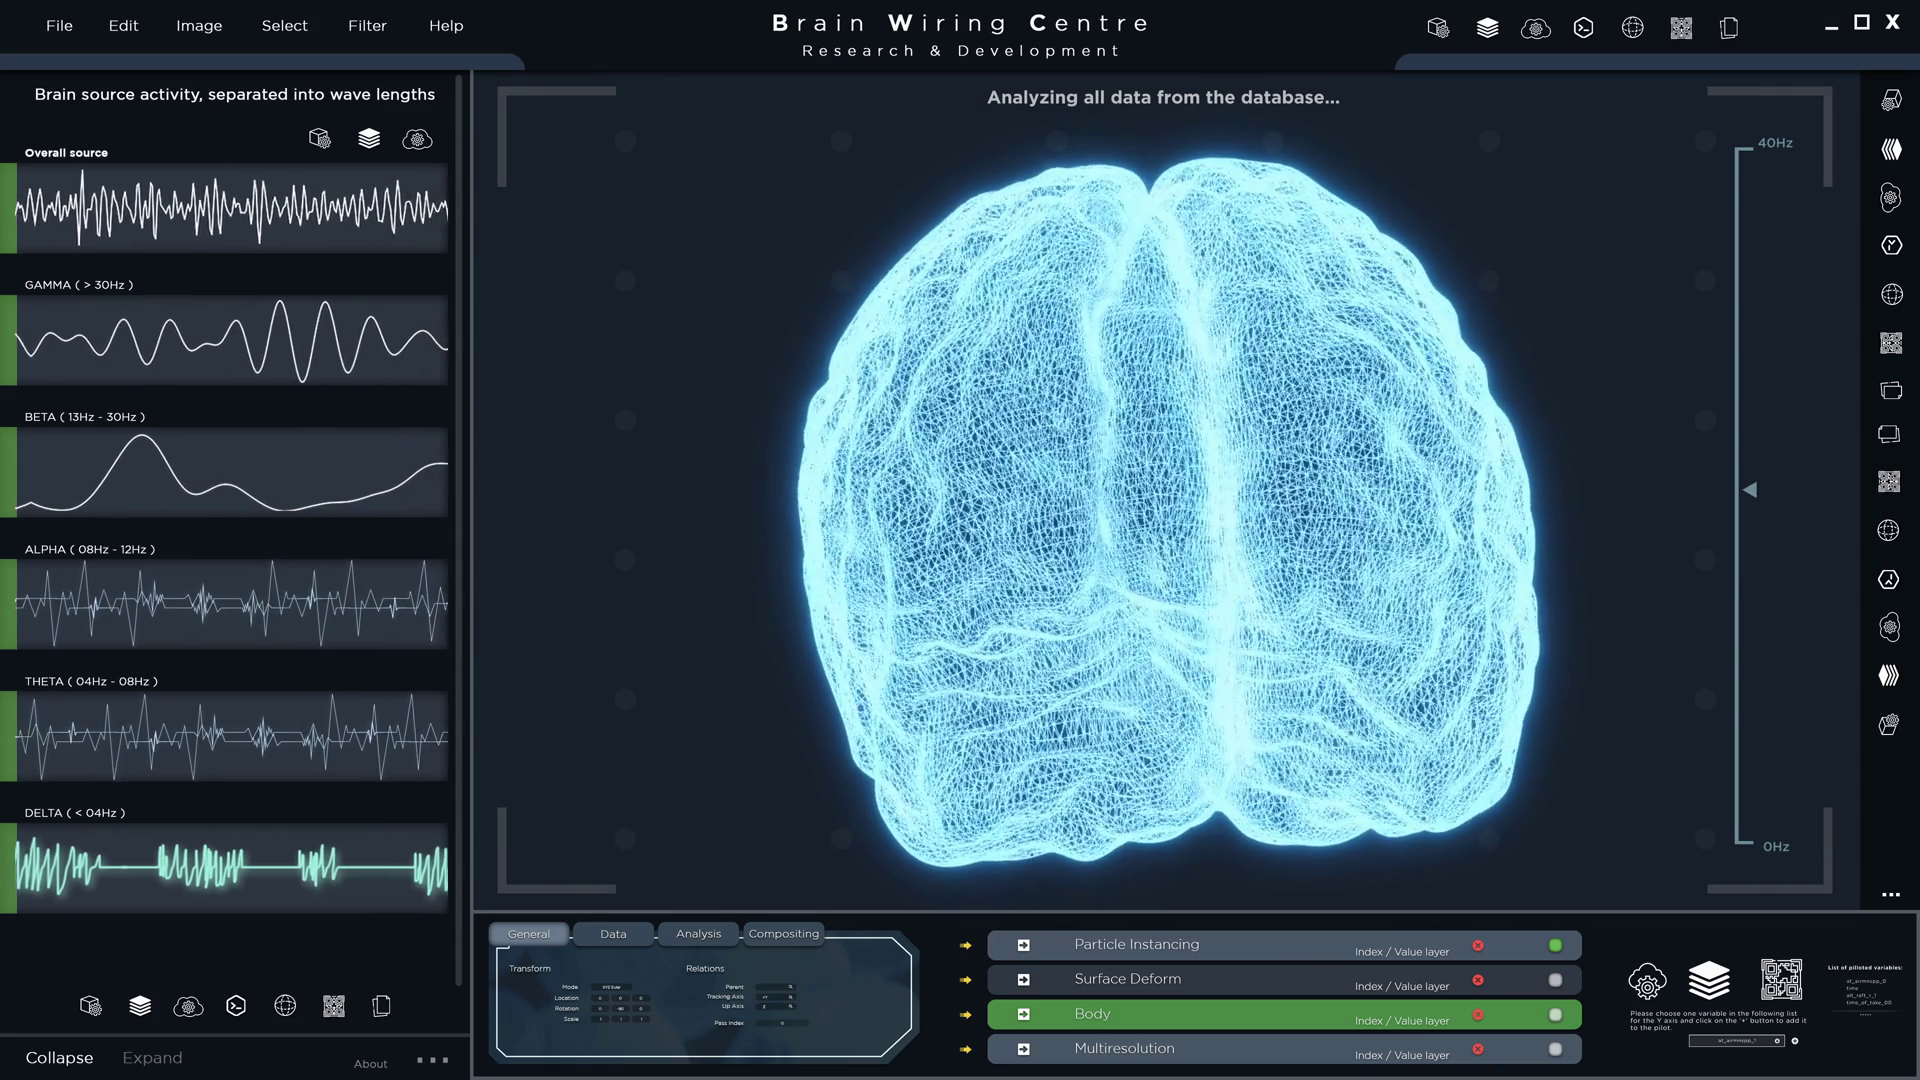Open the globe icon in top toolbar
Image resolution: width=1920 pixels, height=1080 pixels.
point(1632,28)
